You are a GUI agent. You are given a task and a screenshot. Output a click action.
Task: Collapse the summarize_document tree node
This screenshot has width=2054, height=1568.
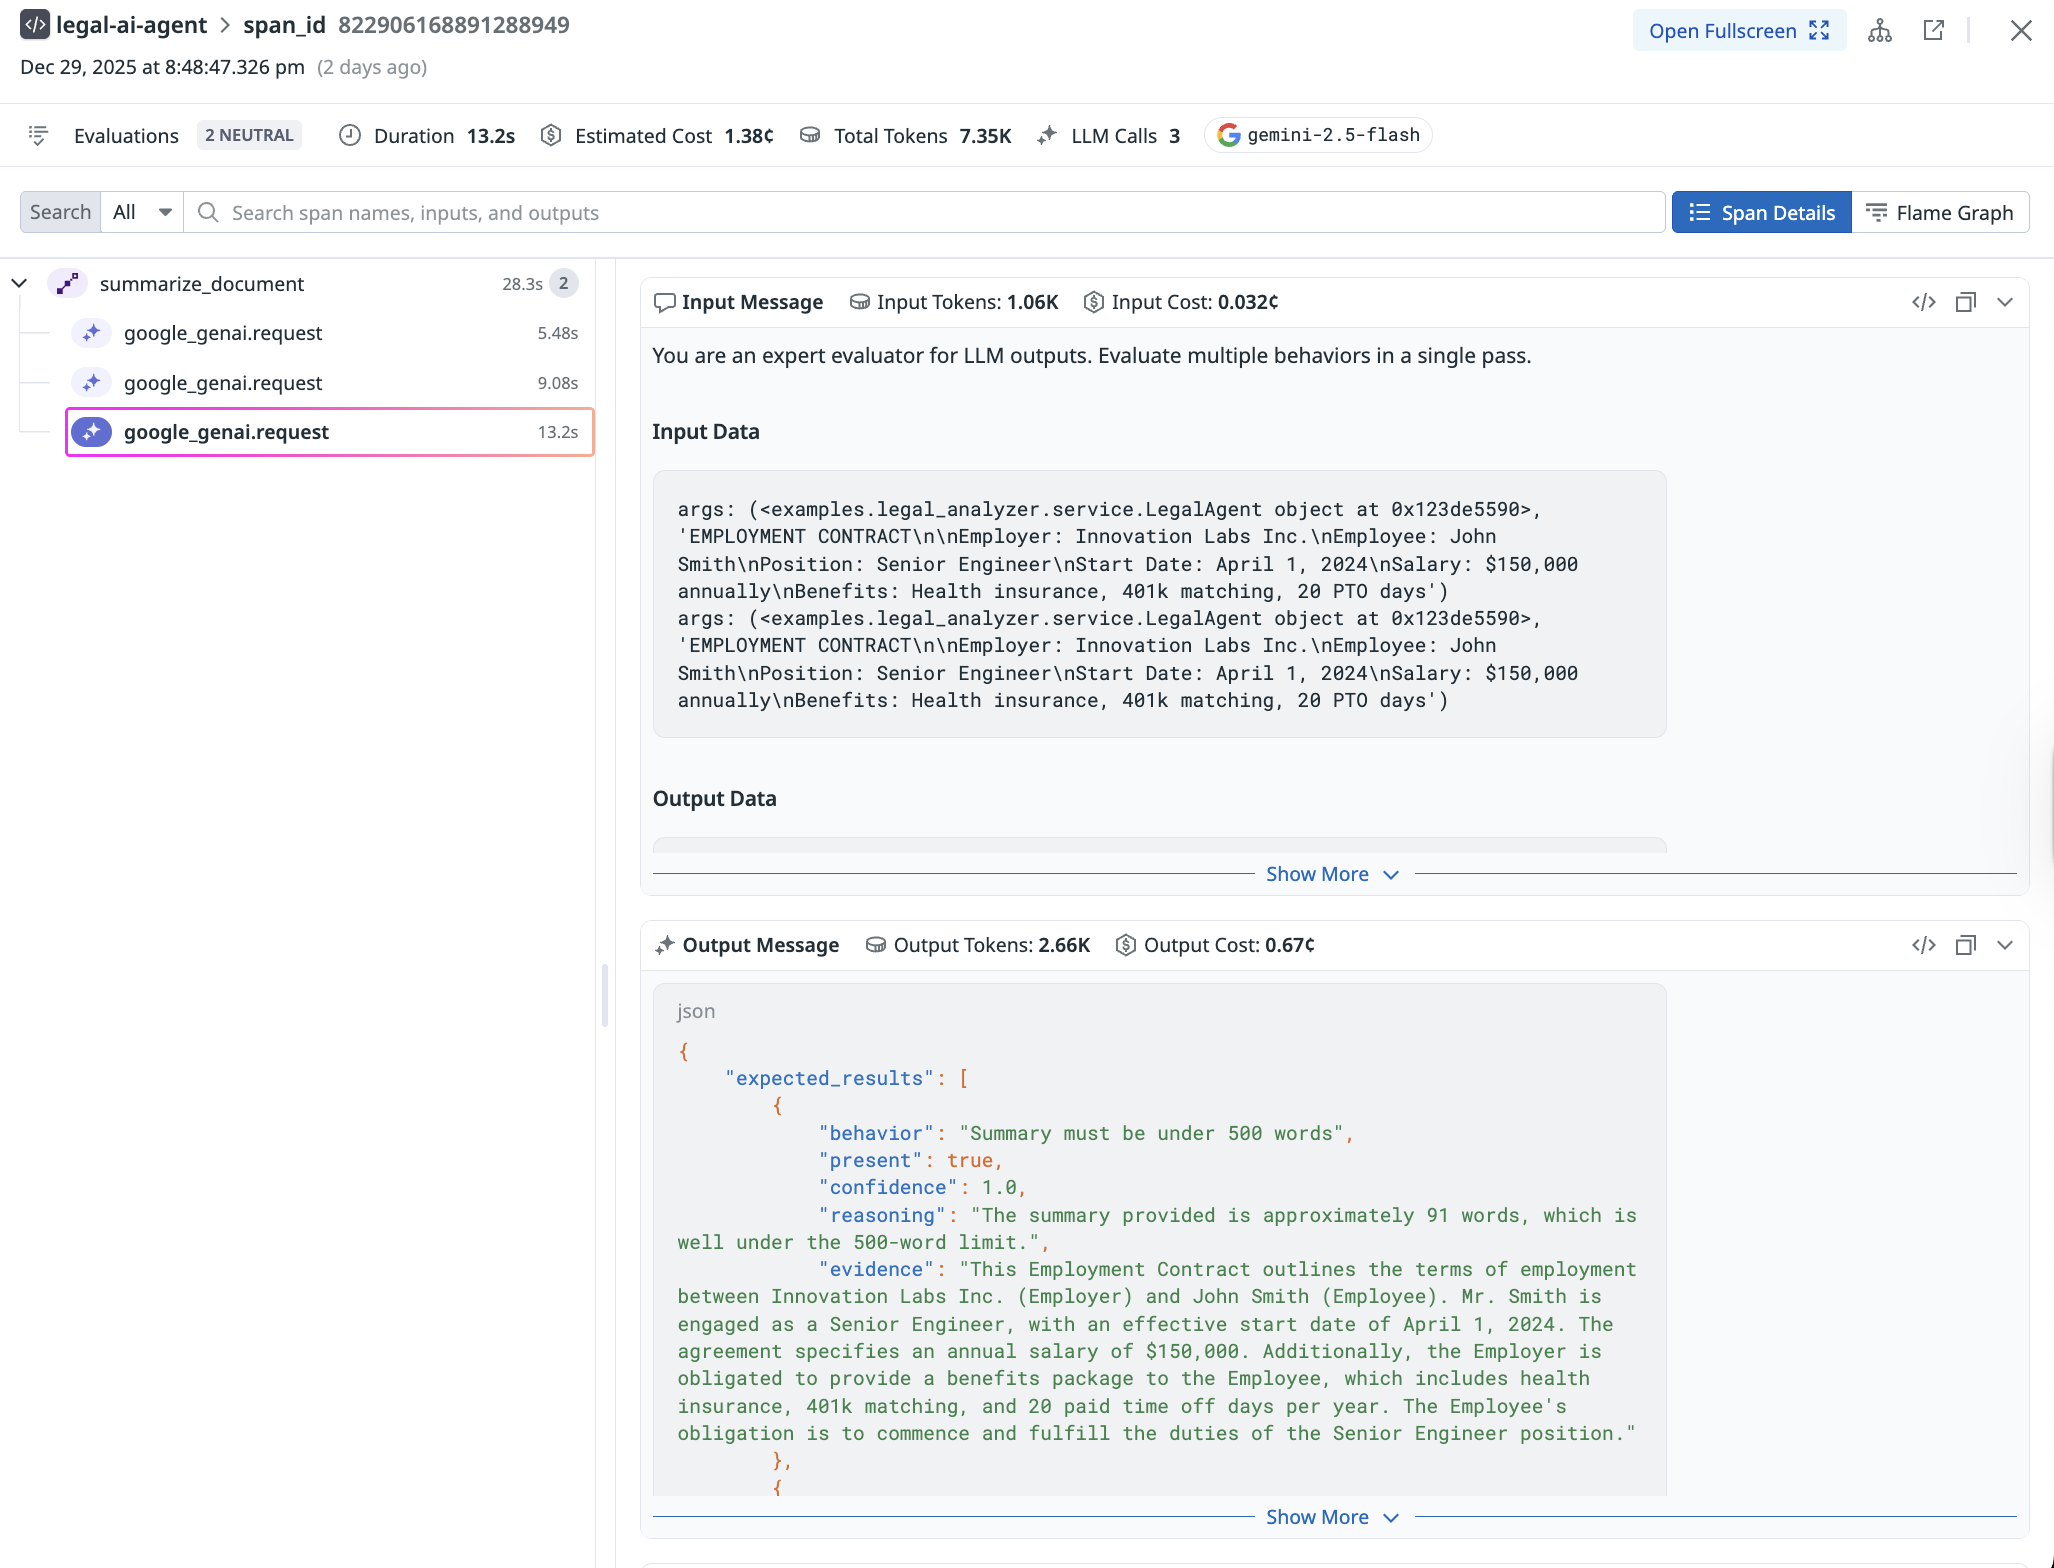point(19,283)
